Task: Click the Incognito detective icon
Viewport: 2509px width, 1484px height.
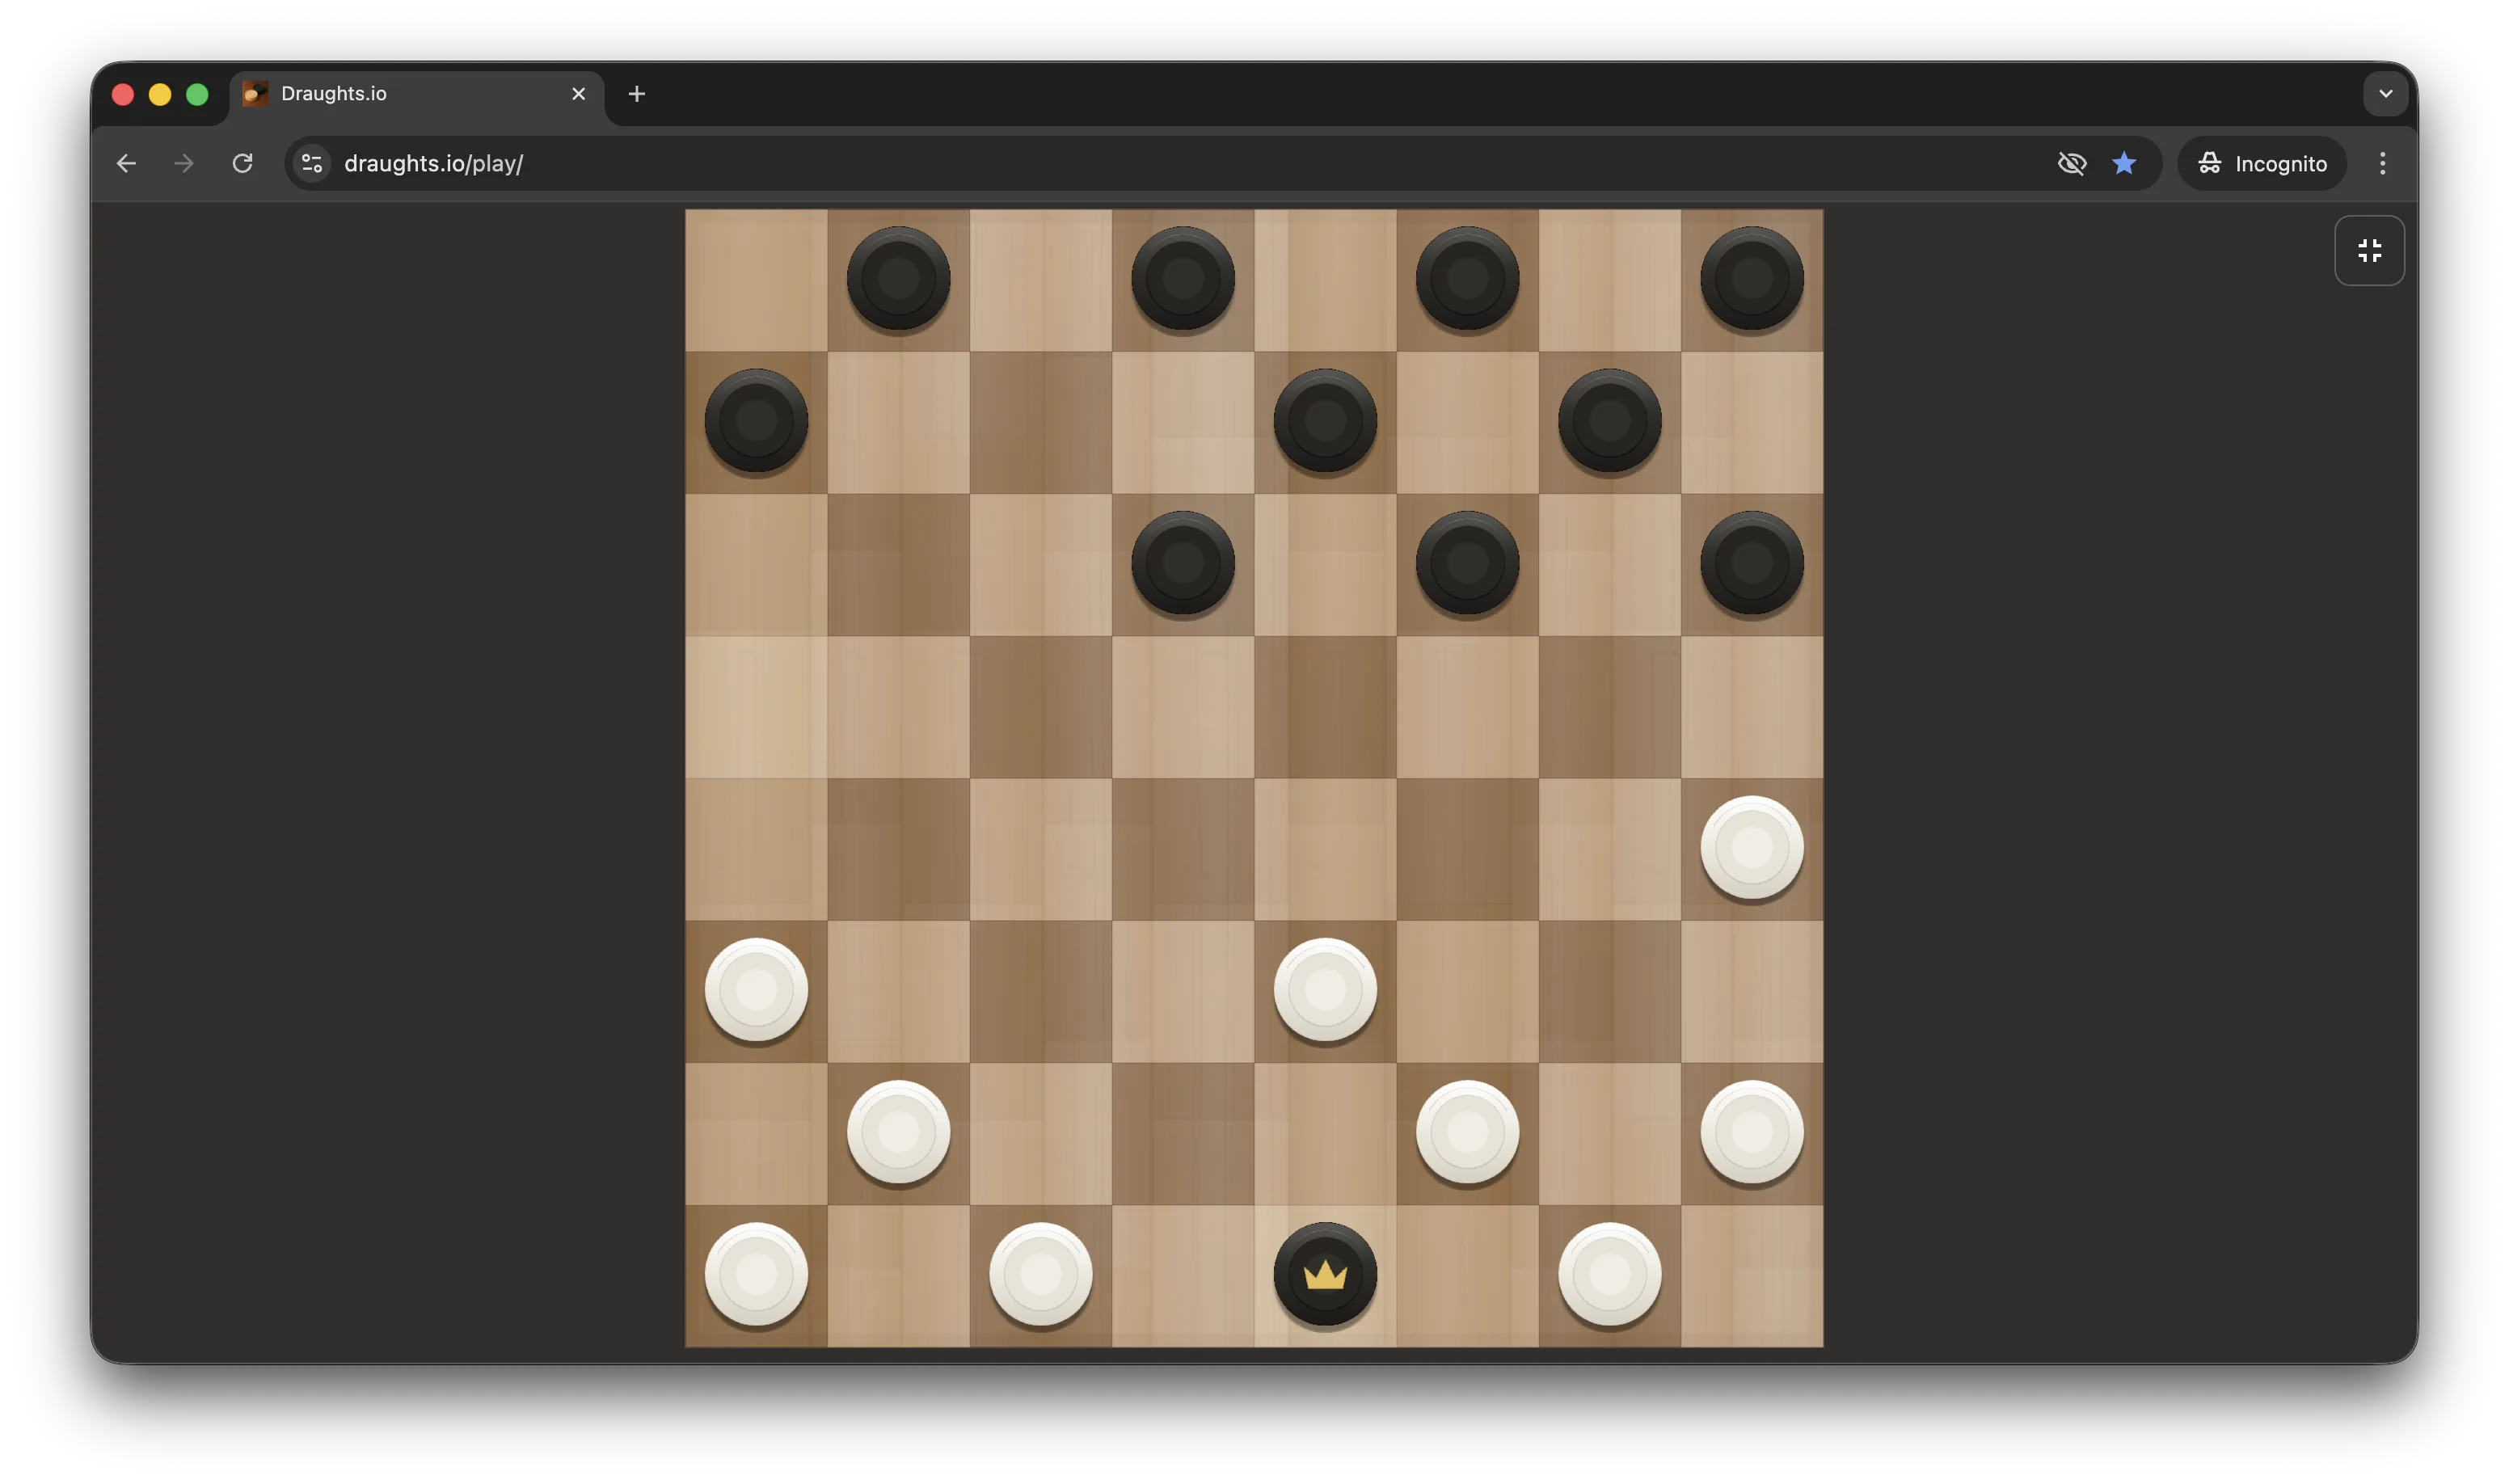Action: click(2210, 163)
